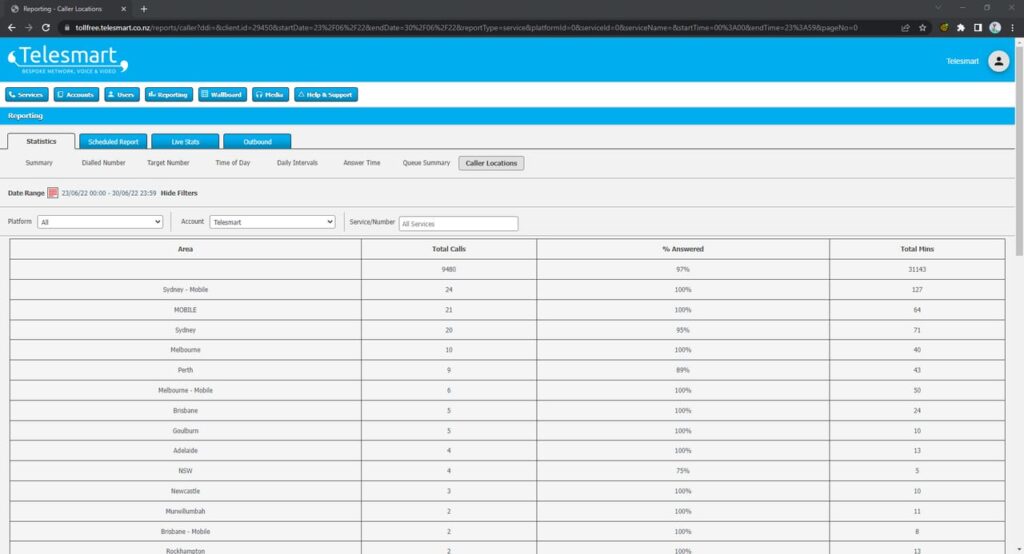
Task: Click the Service/Number input field
Action: coord(458,223)
